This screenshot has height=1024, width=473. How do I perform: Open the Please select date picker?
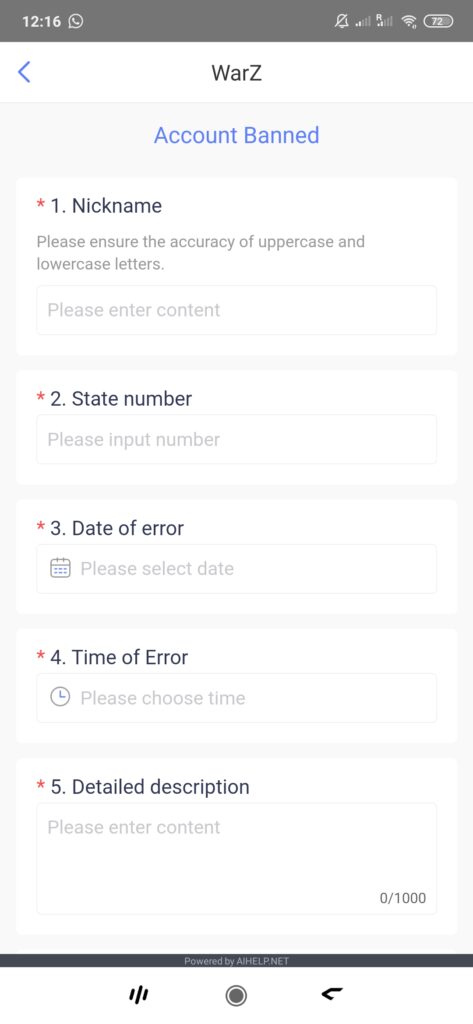[236, 568]
